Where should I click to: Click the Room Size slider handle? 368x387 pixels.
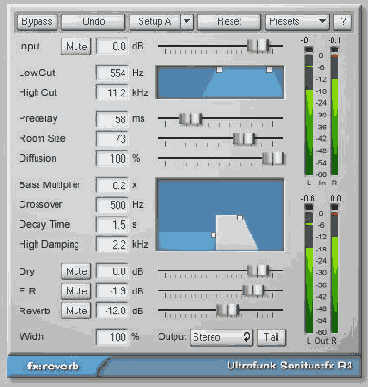pyautogui.click(x=244, y=138)
